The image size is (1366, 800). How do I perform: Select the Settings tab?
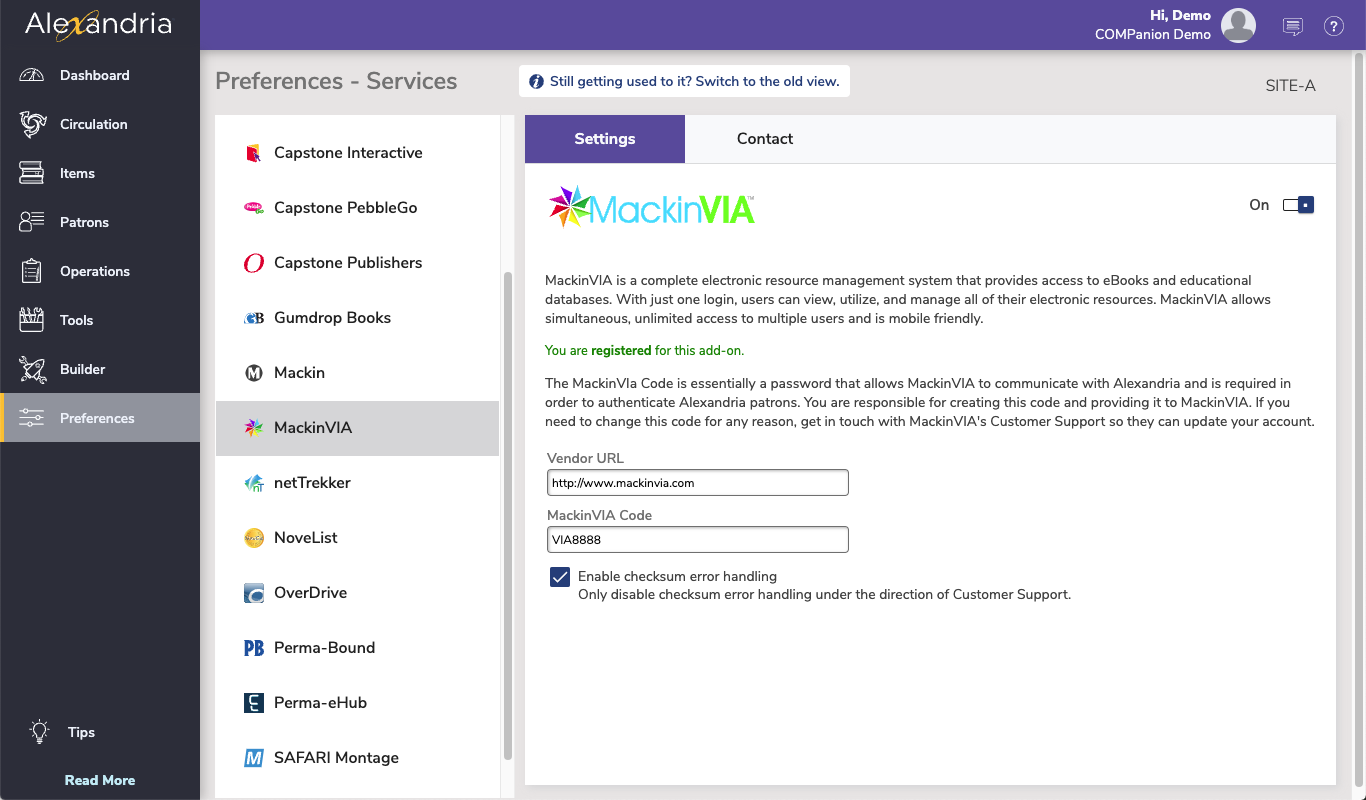(604, 139)
